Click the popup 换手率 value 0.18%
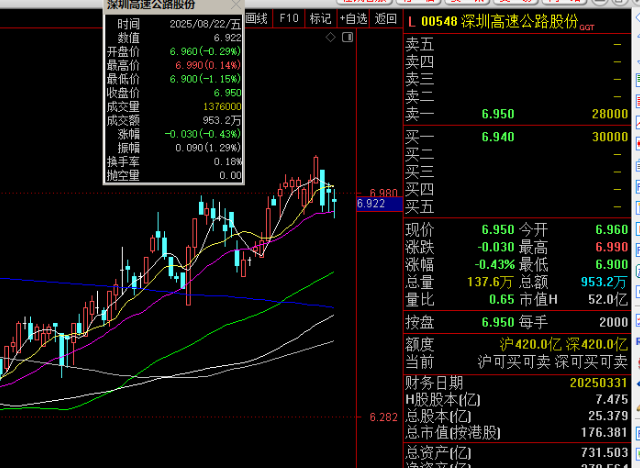Screen dimensions: 640x468 (227, 162)
